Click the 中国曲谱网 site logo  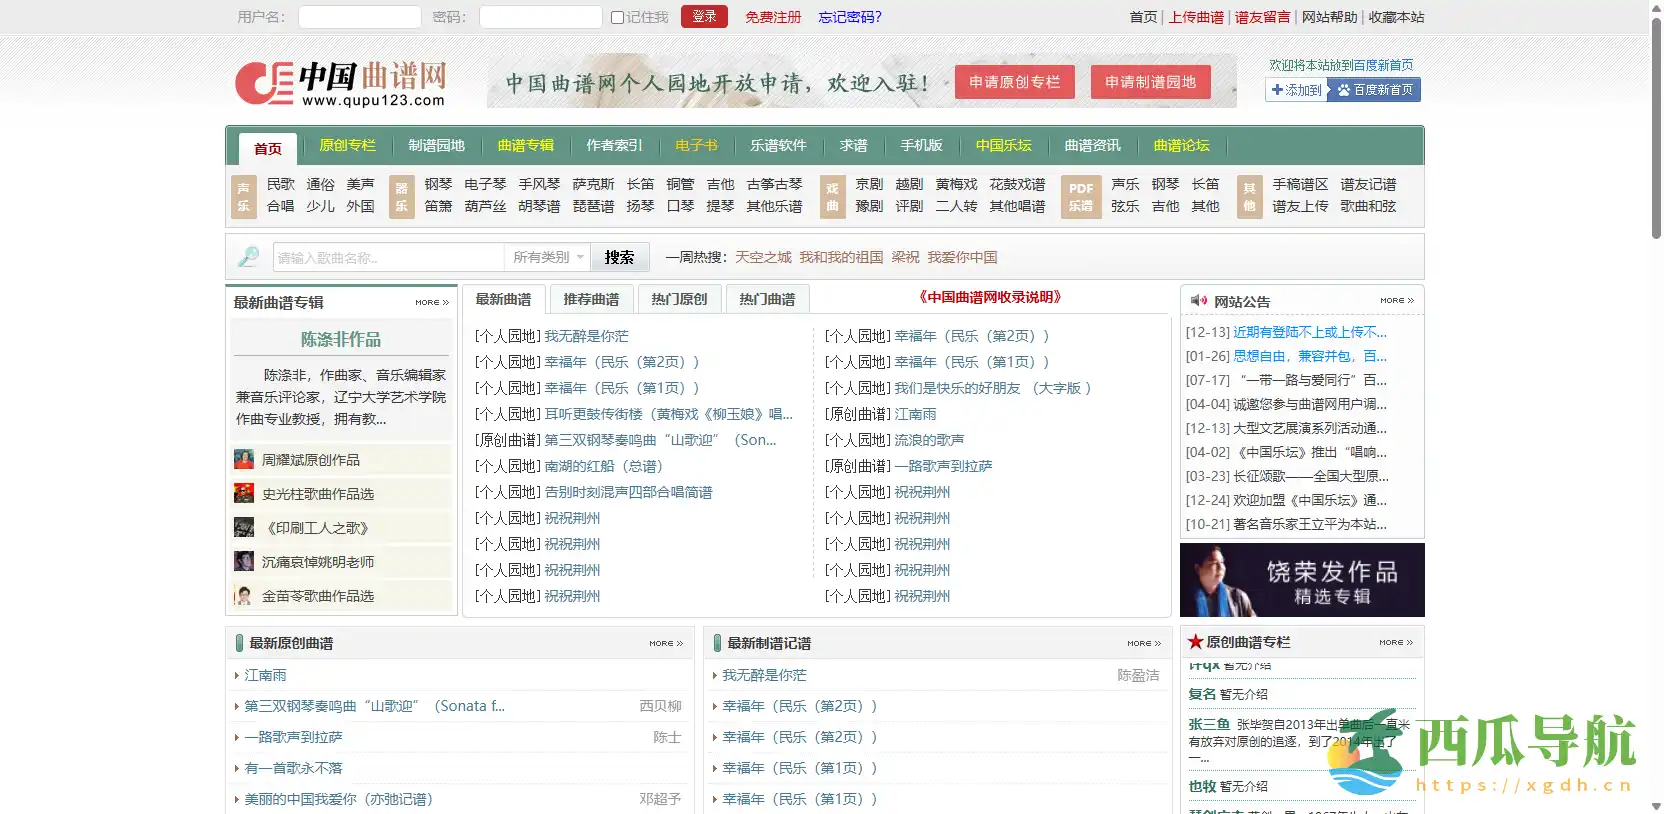point(340,83)
